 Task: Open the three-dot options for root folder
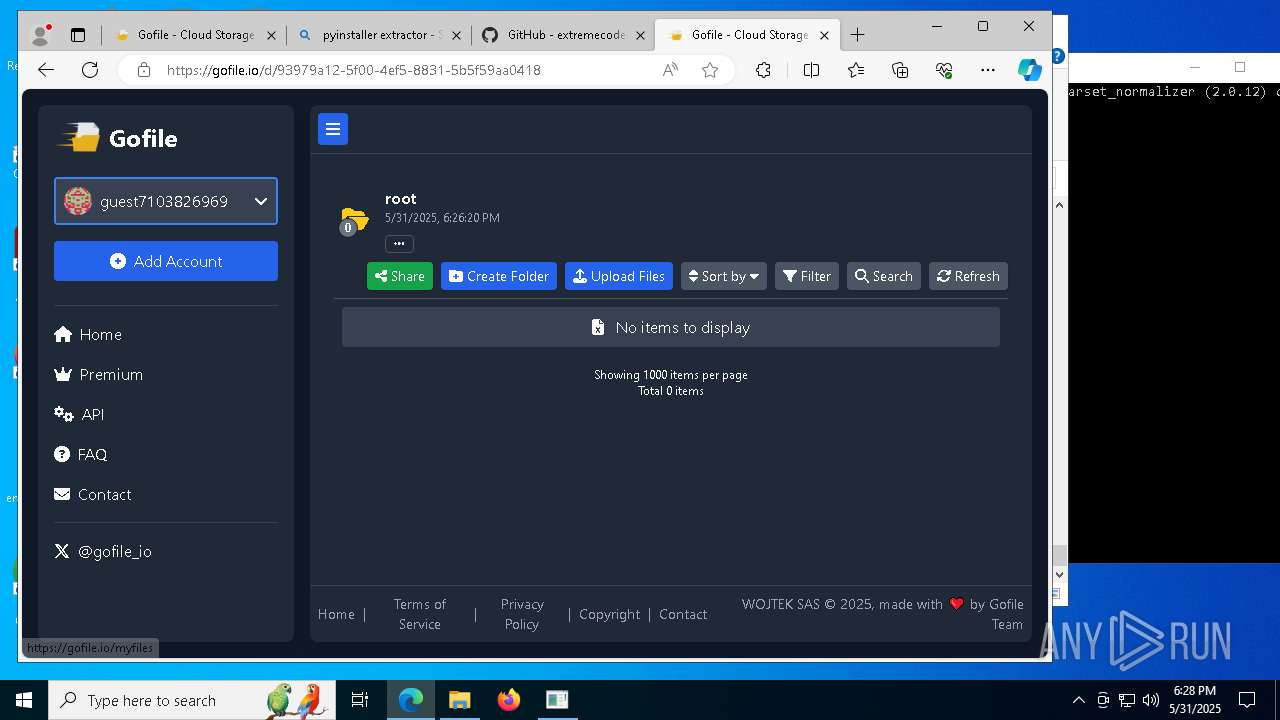coord(399,243)
